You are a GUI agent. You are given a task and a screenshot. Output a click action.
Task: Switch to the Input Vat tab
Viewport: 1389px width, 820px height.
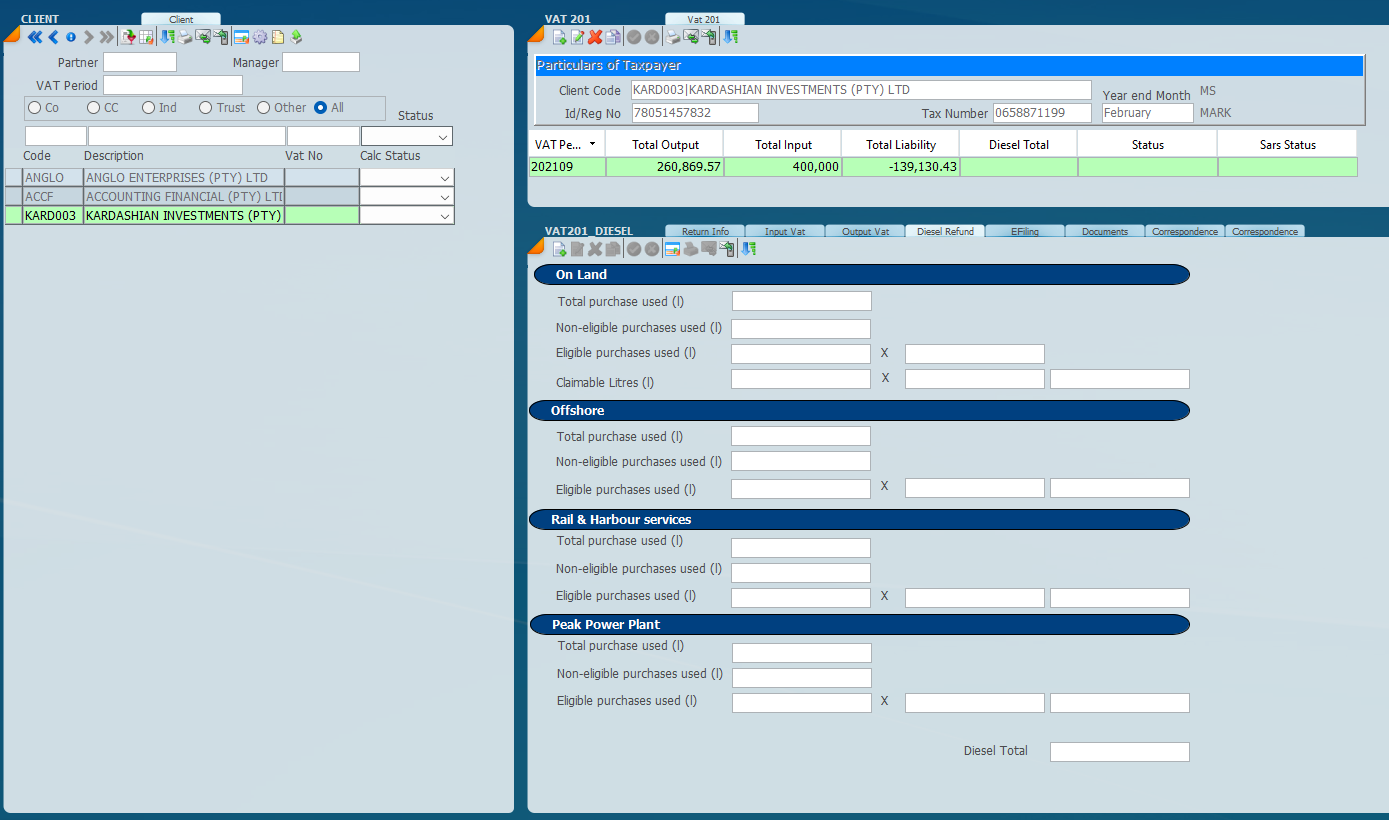pyautogui.click(x=784, y=231)
